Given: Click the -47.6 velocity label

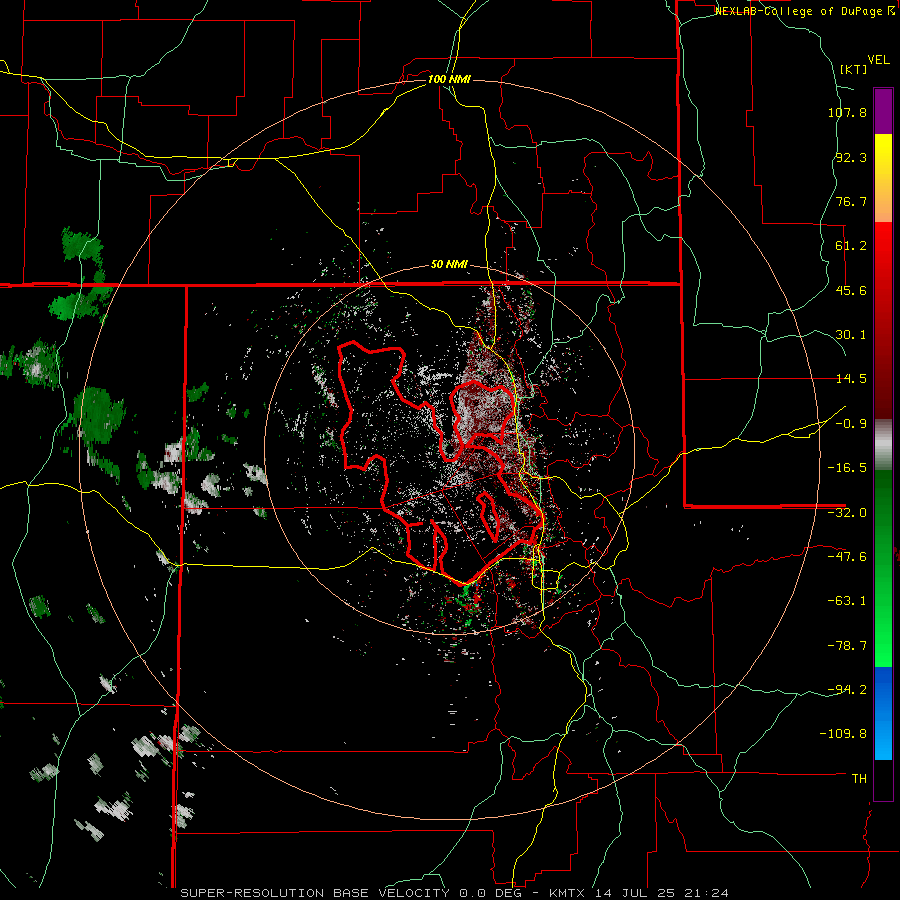Looking at the screenshot, I should pos(847,557).
